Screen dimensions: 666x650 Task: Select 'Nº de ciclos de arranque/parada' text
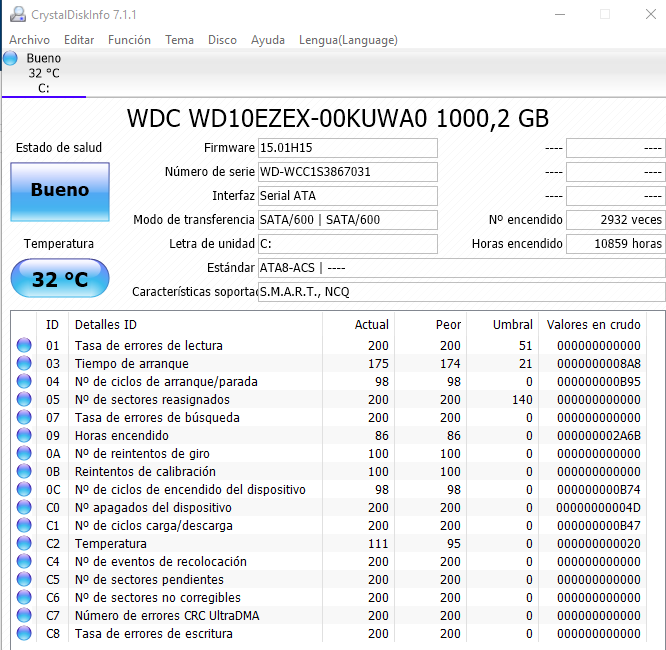coord(166,382)
